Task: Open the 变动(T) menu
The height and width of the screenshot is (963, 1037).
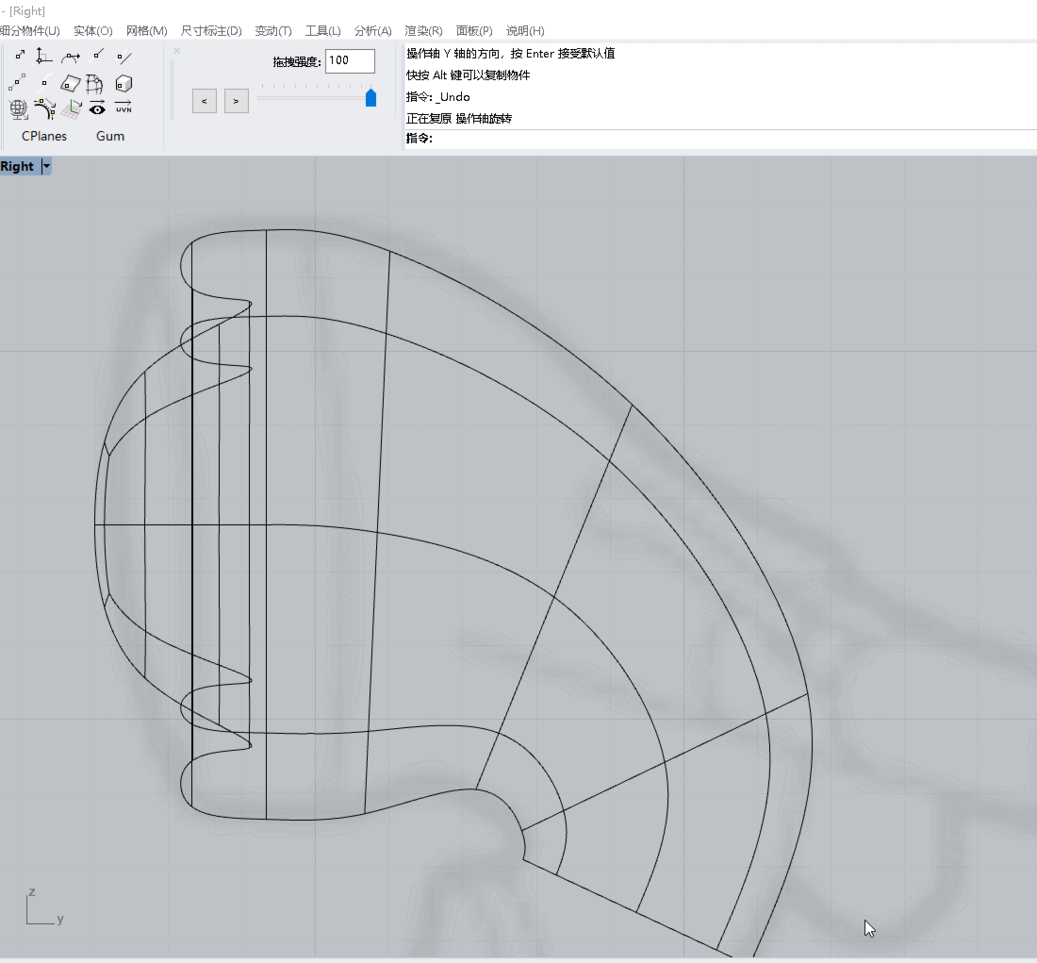Action: pyautogui.click(x=273, y=31)
